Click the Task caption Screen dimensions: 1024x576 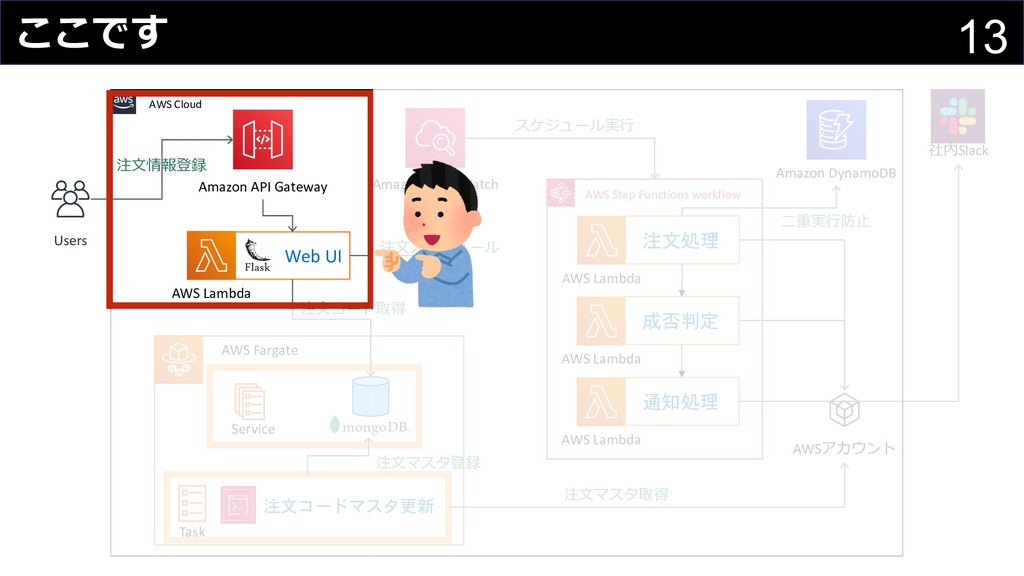tap(192, 532)
